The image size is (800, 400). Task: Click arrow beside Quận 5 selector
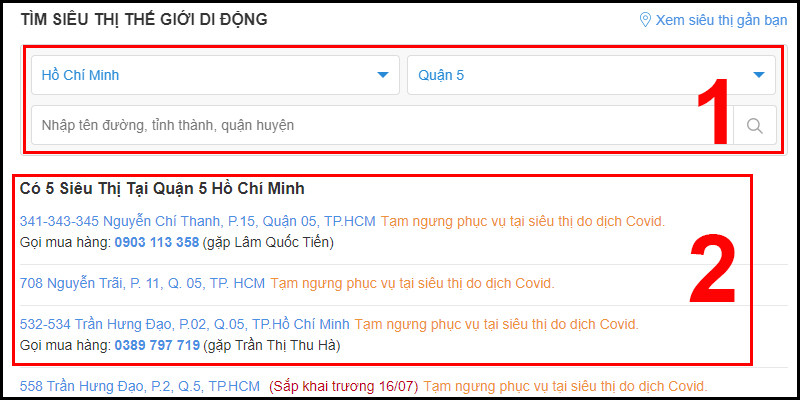(x=759, y=75)
